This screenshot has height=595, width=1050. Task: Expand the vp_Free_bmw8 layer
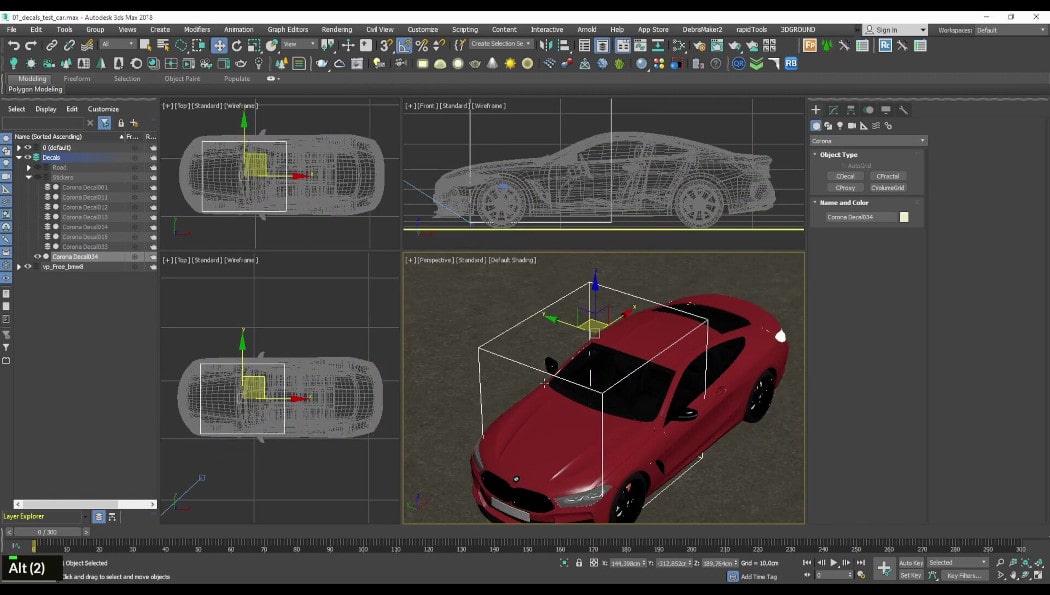click(x=19, y=266)
